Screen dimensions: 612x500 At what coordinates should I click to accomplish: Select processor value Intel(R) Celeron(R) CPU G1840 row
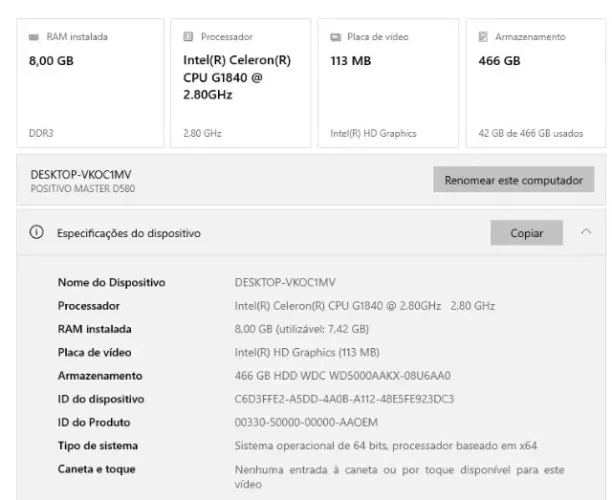(x=365, y=306)
